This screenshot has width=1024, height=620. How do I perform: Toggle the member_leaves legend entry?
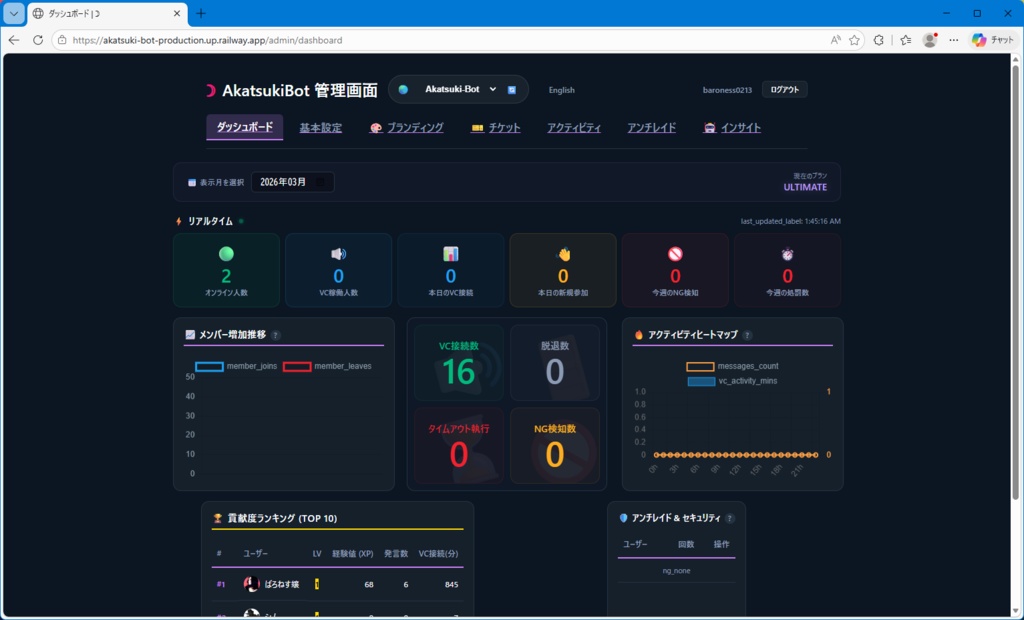coord(296,366)
